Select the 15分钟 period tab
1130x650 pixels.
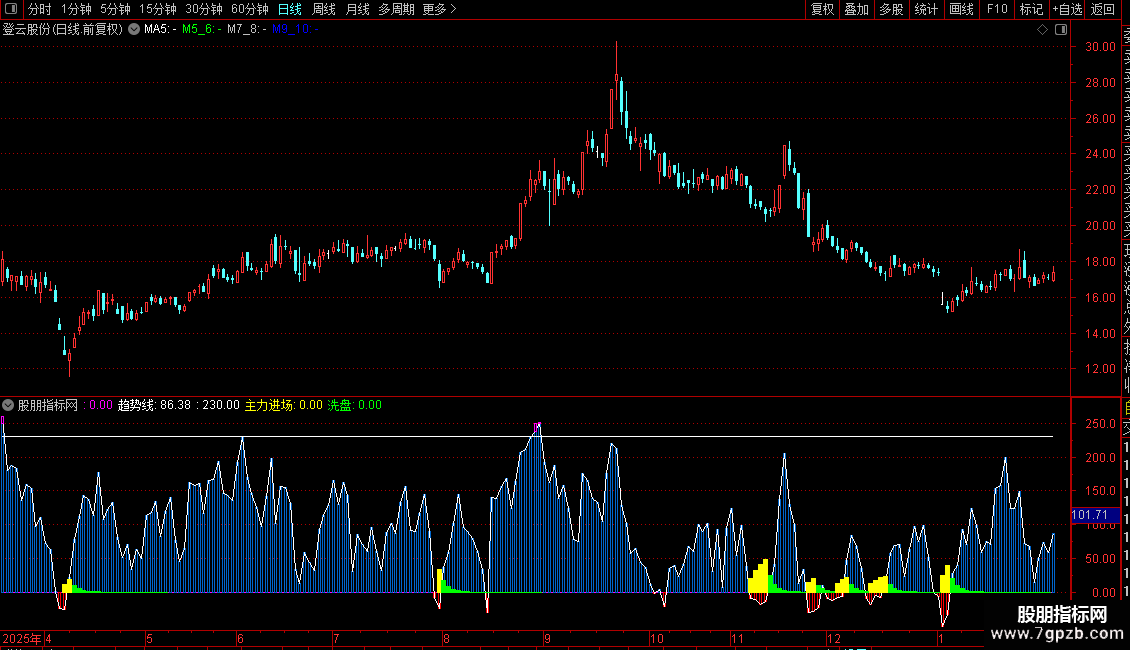click(158, 9)
